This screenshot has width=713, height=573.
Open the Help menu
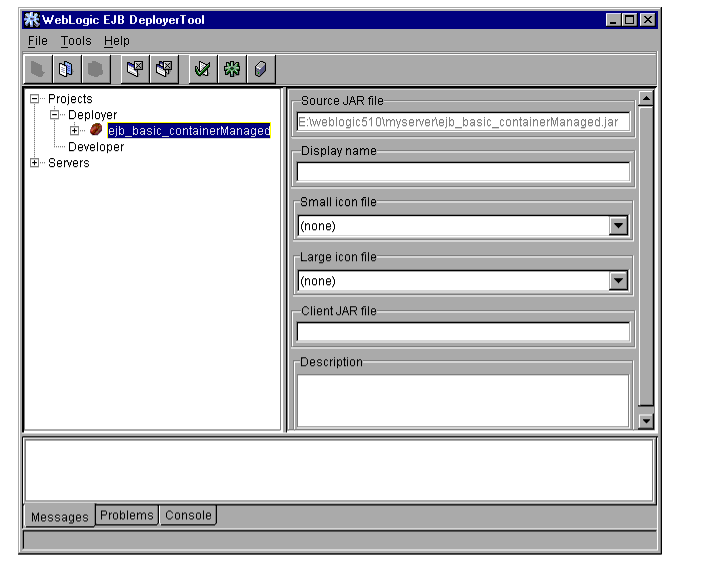(x=116, y=41)
